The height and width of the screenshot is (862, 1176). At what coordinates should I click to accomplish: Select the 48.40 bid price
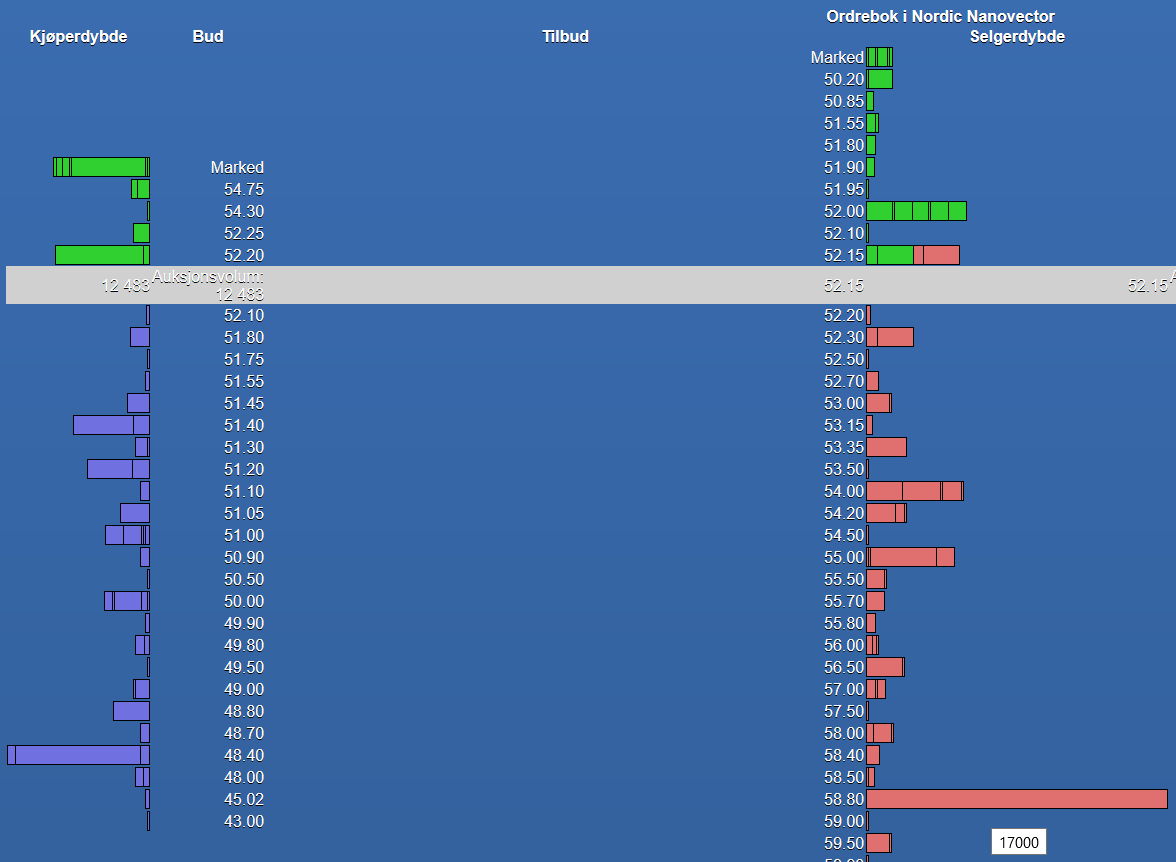tap(244, 755)
